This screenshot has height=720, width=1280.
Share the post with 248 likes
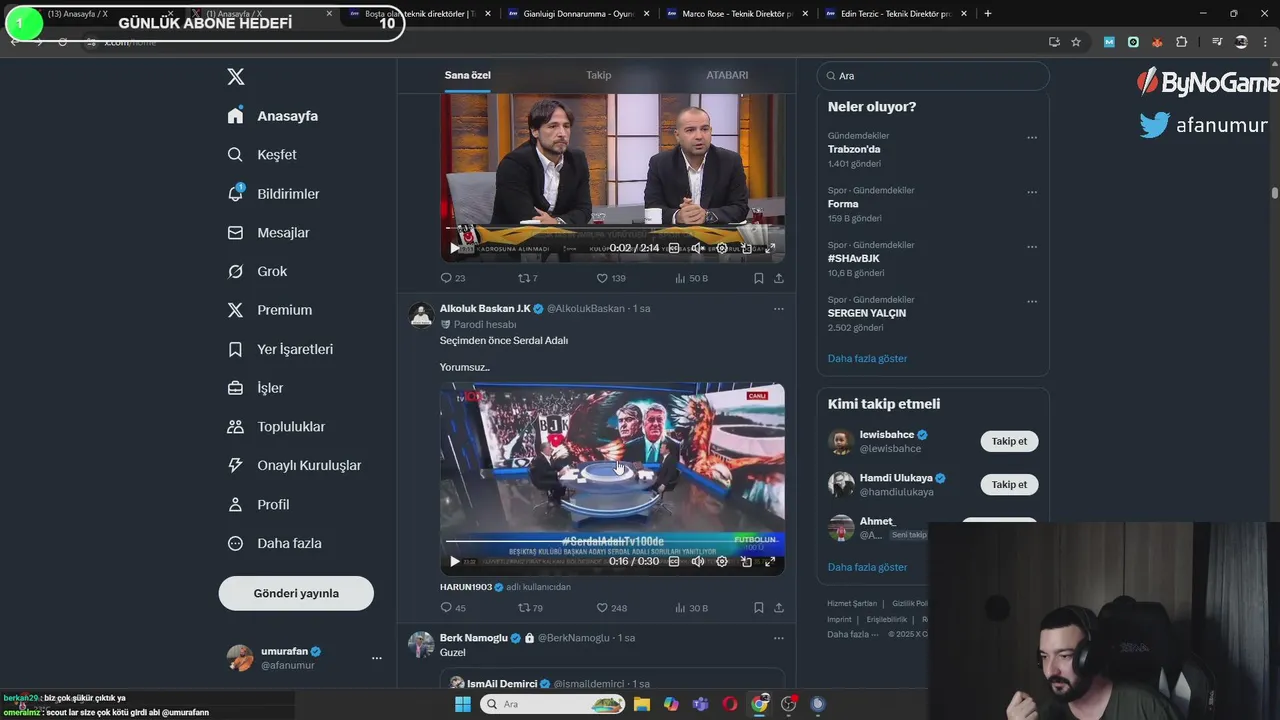click(779, 607)
